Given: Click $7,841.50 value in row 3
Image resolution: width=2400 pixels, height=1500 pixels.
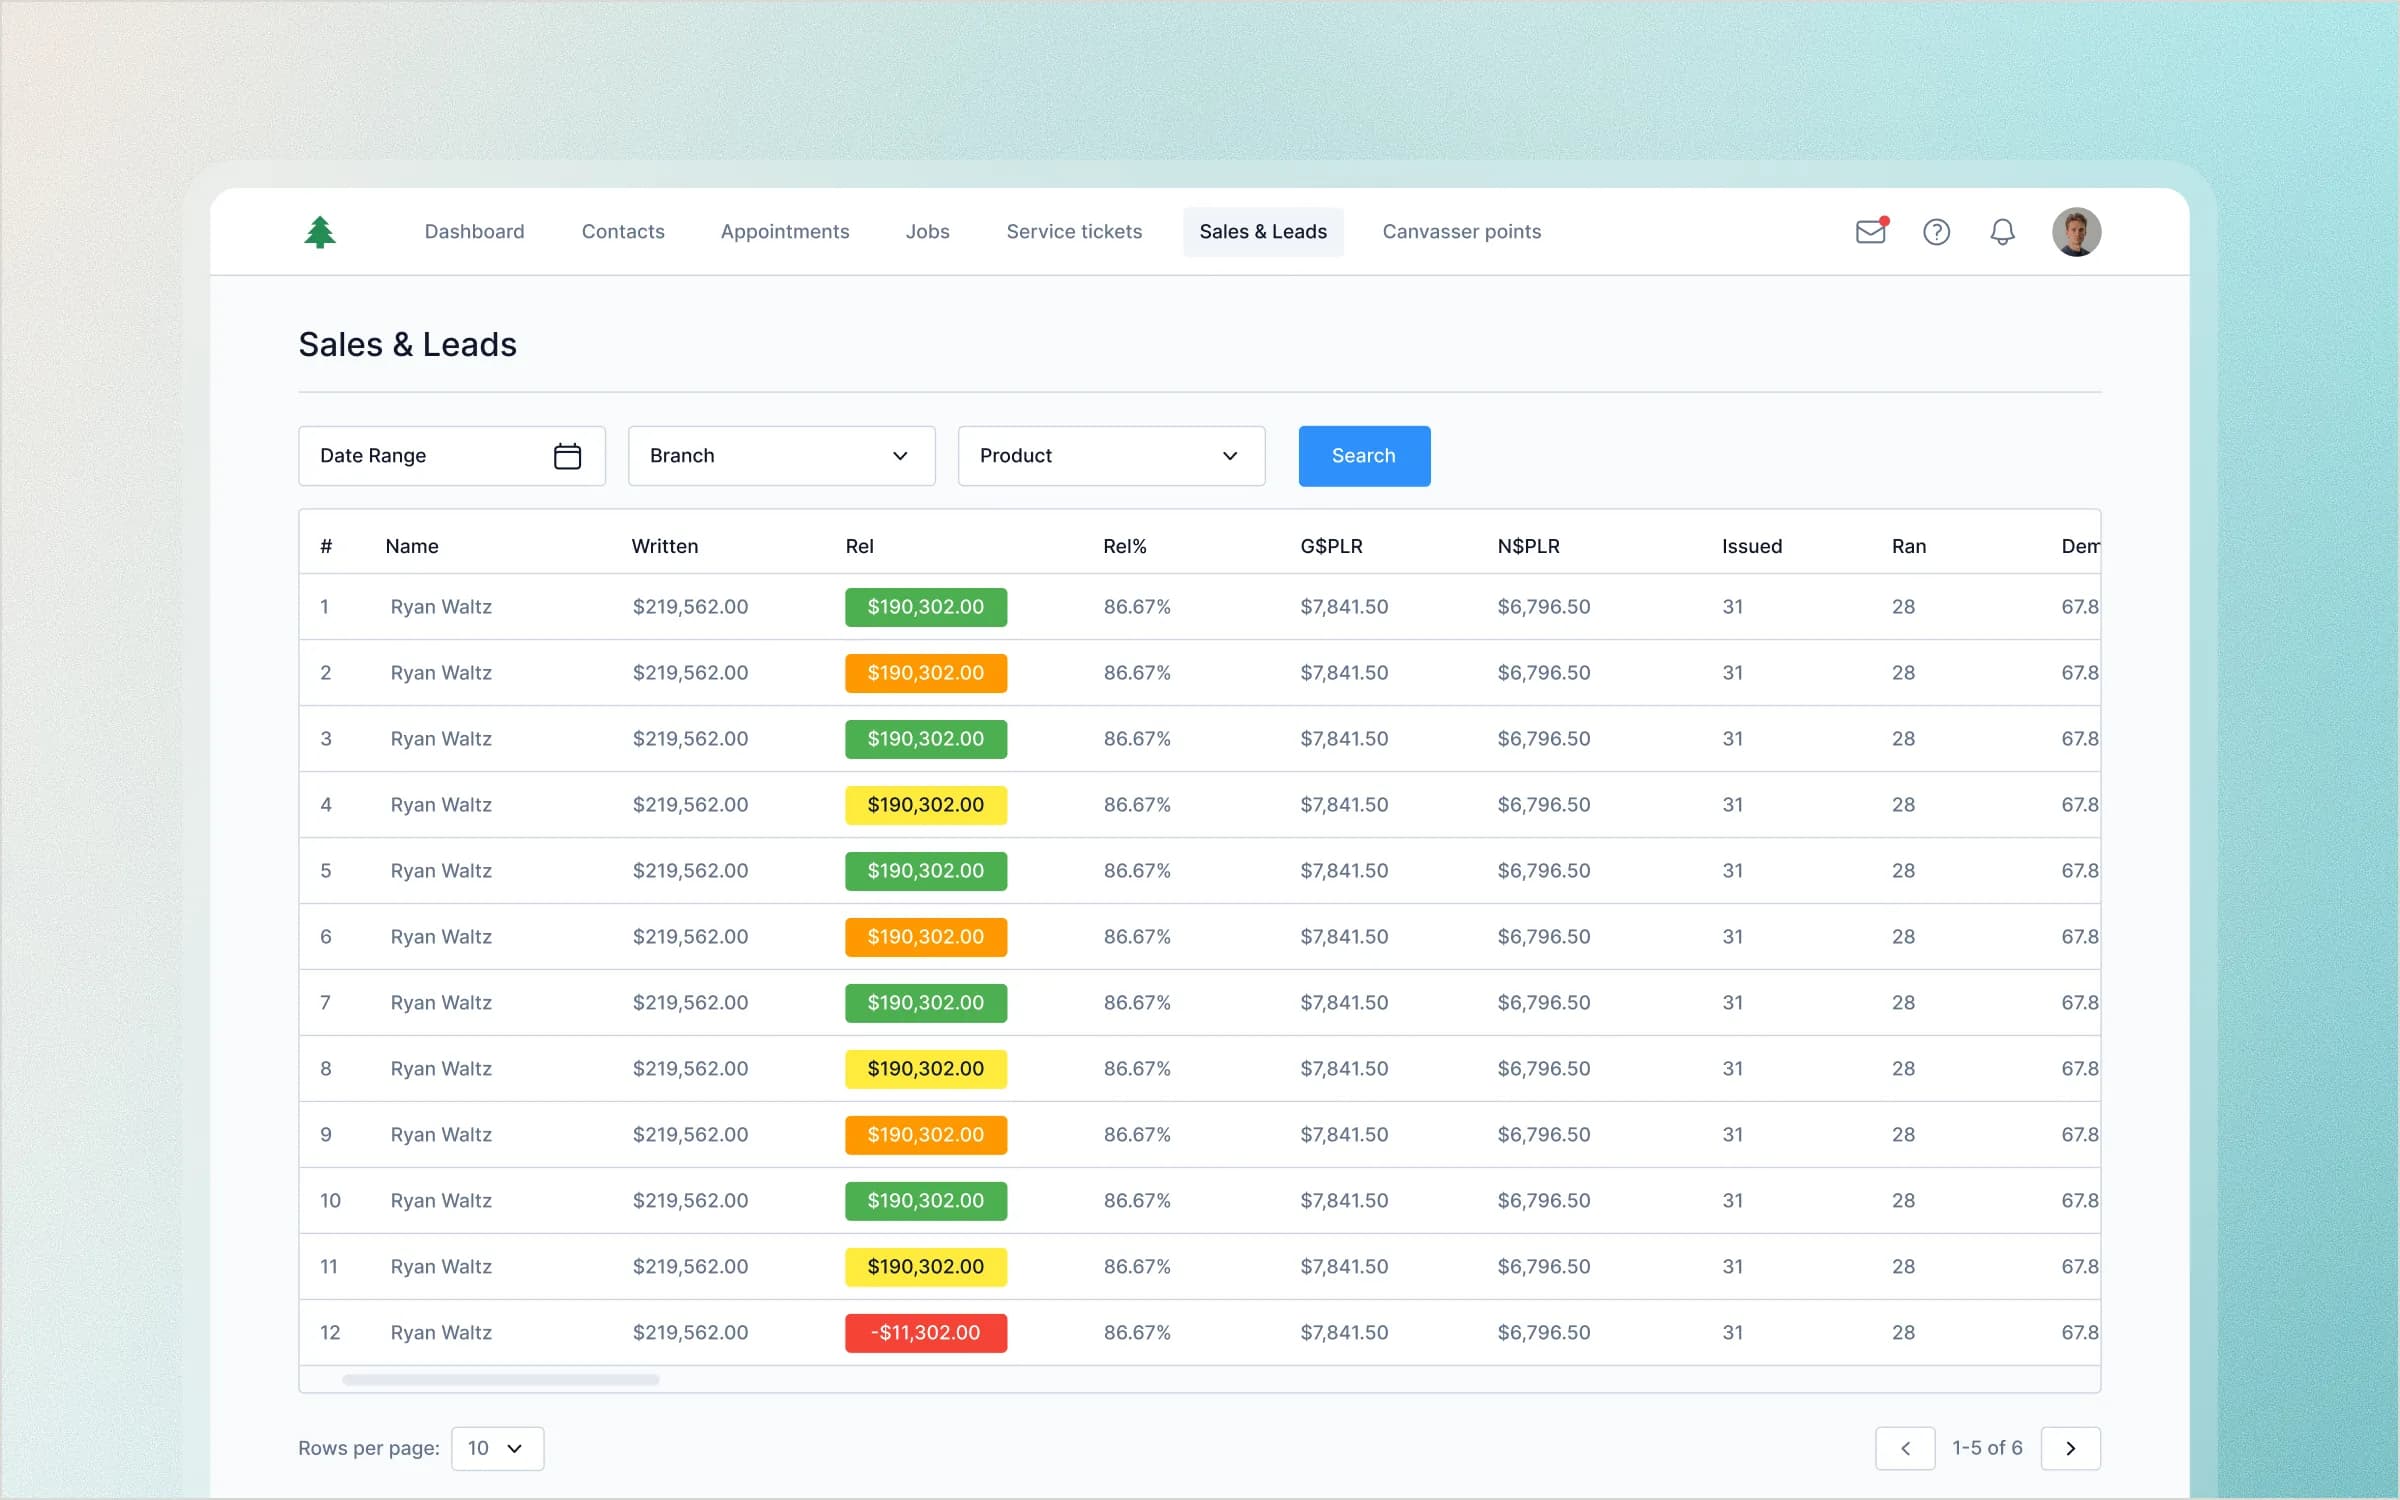Looking at the screenshot, I should 1344,739.
